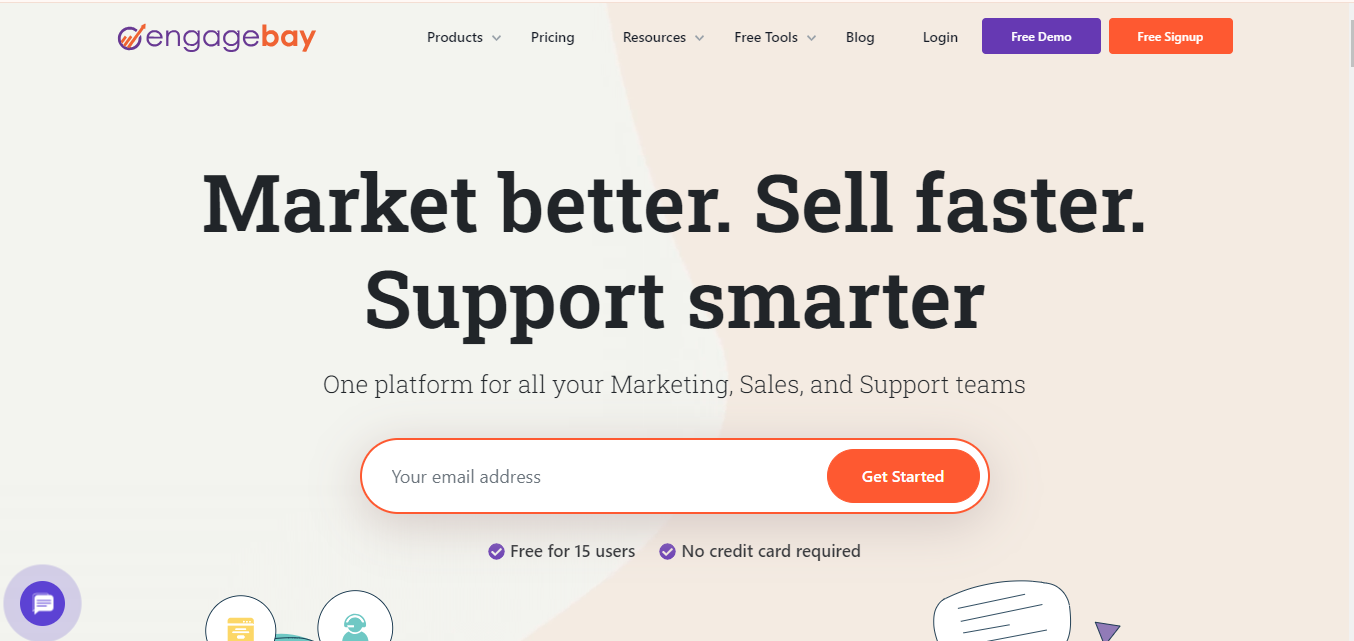Viewport: 1354px width, 641px height.
Task: Open the Blog menu item
Action: (859, 37)
